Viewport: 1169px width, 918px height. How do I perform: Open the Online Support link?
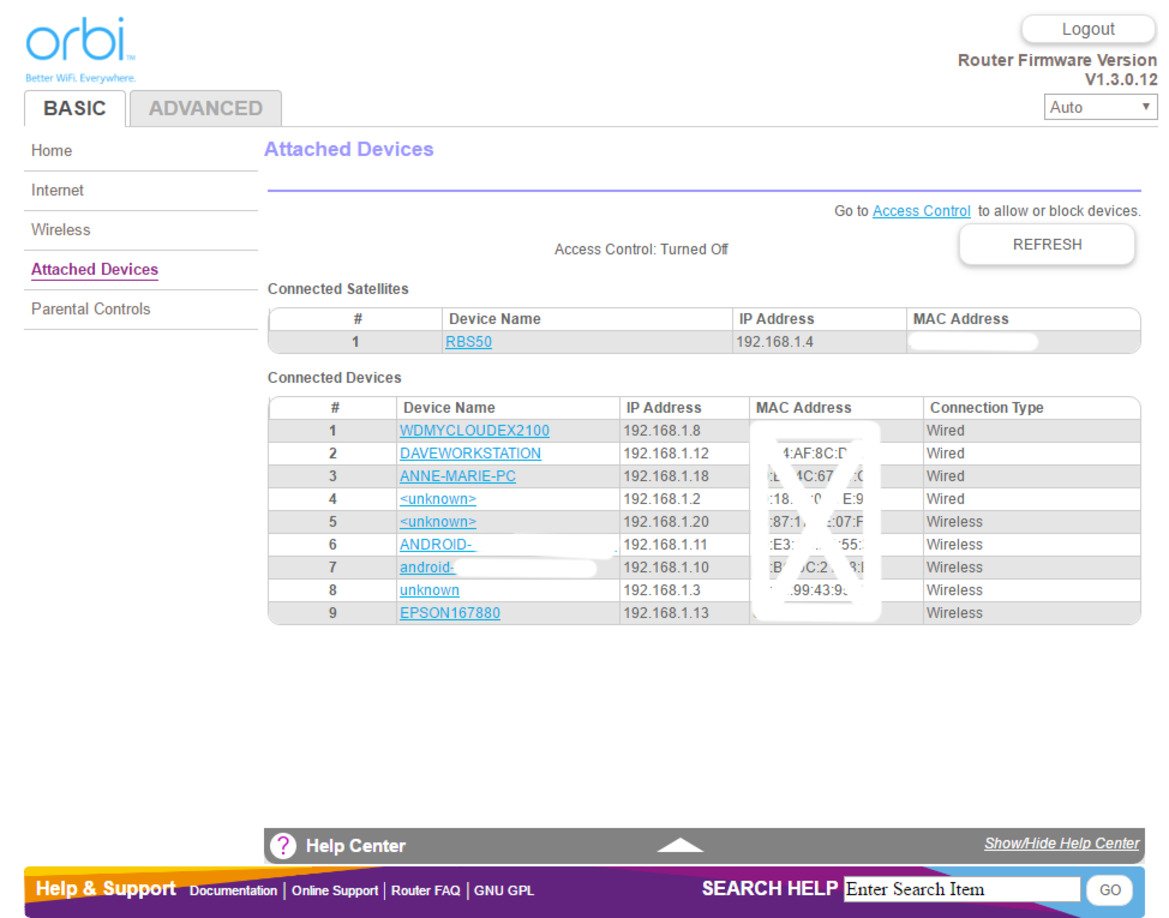tap(335, 890)
